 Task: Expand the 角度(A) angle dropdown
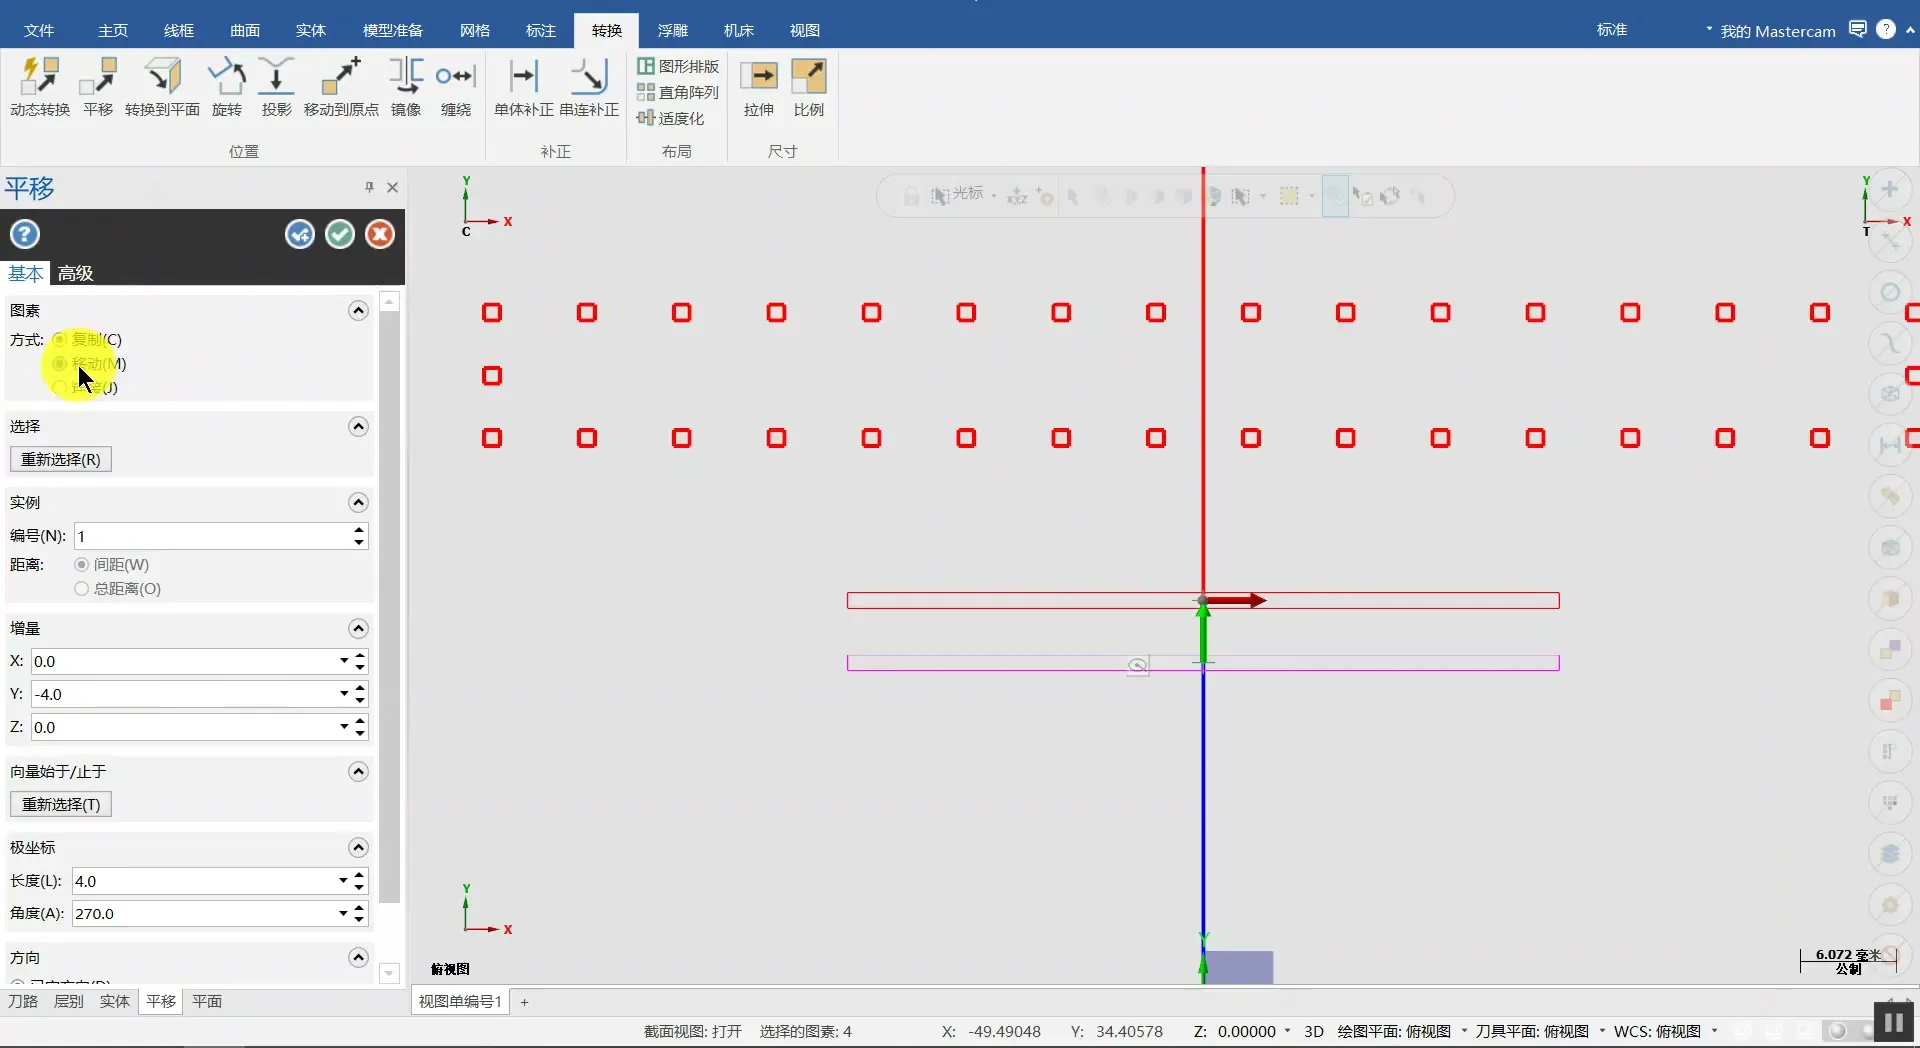click(x=344, y=913)
